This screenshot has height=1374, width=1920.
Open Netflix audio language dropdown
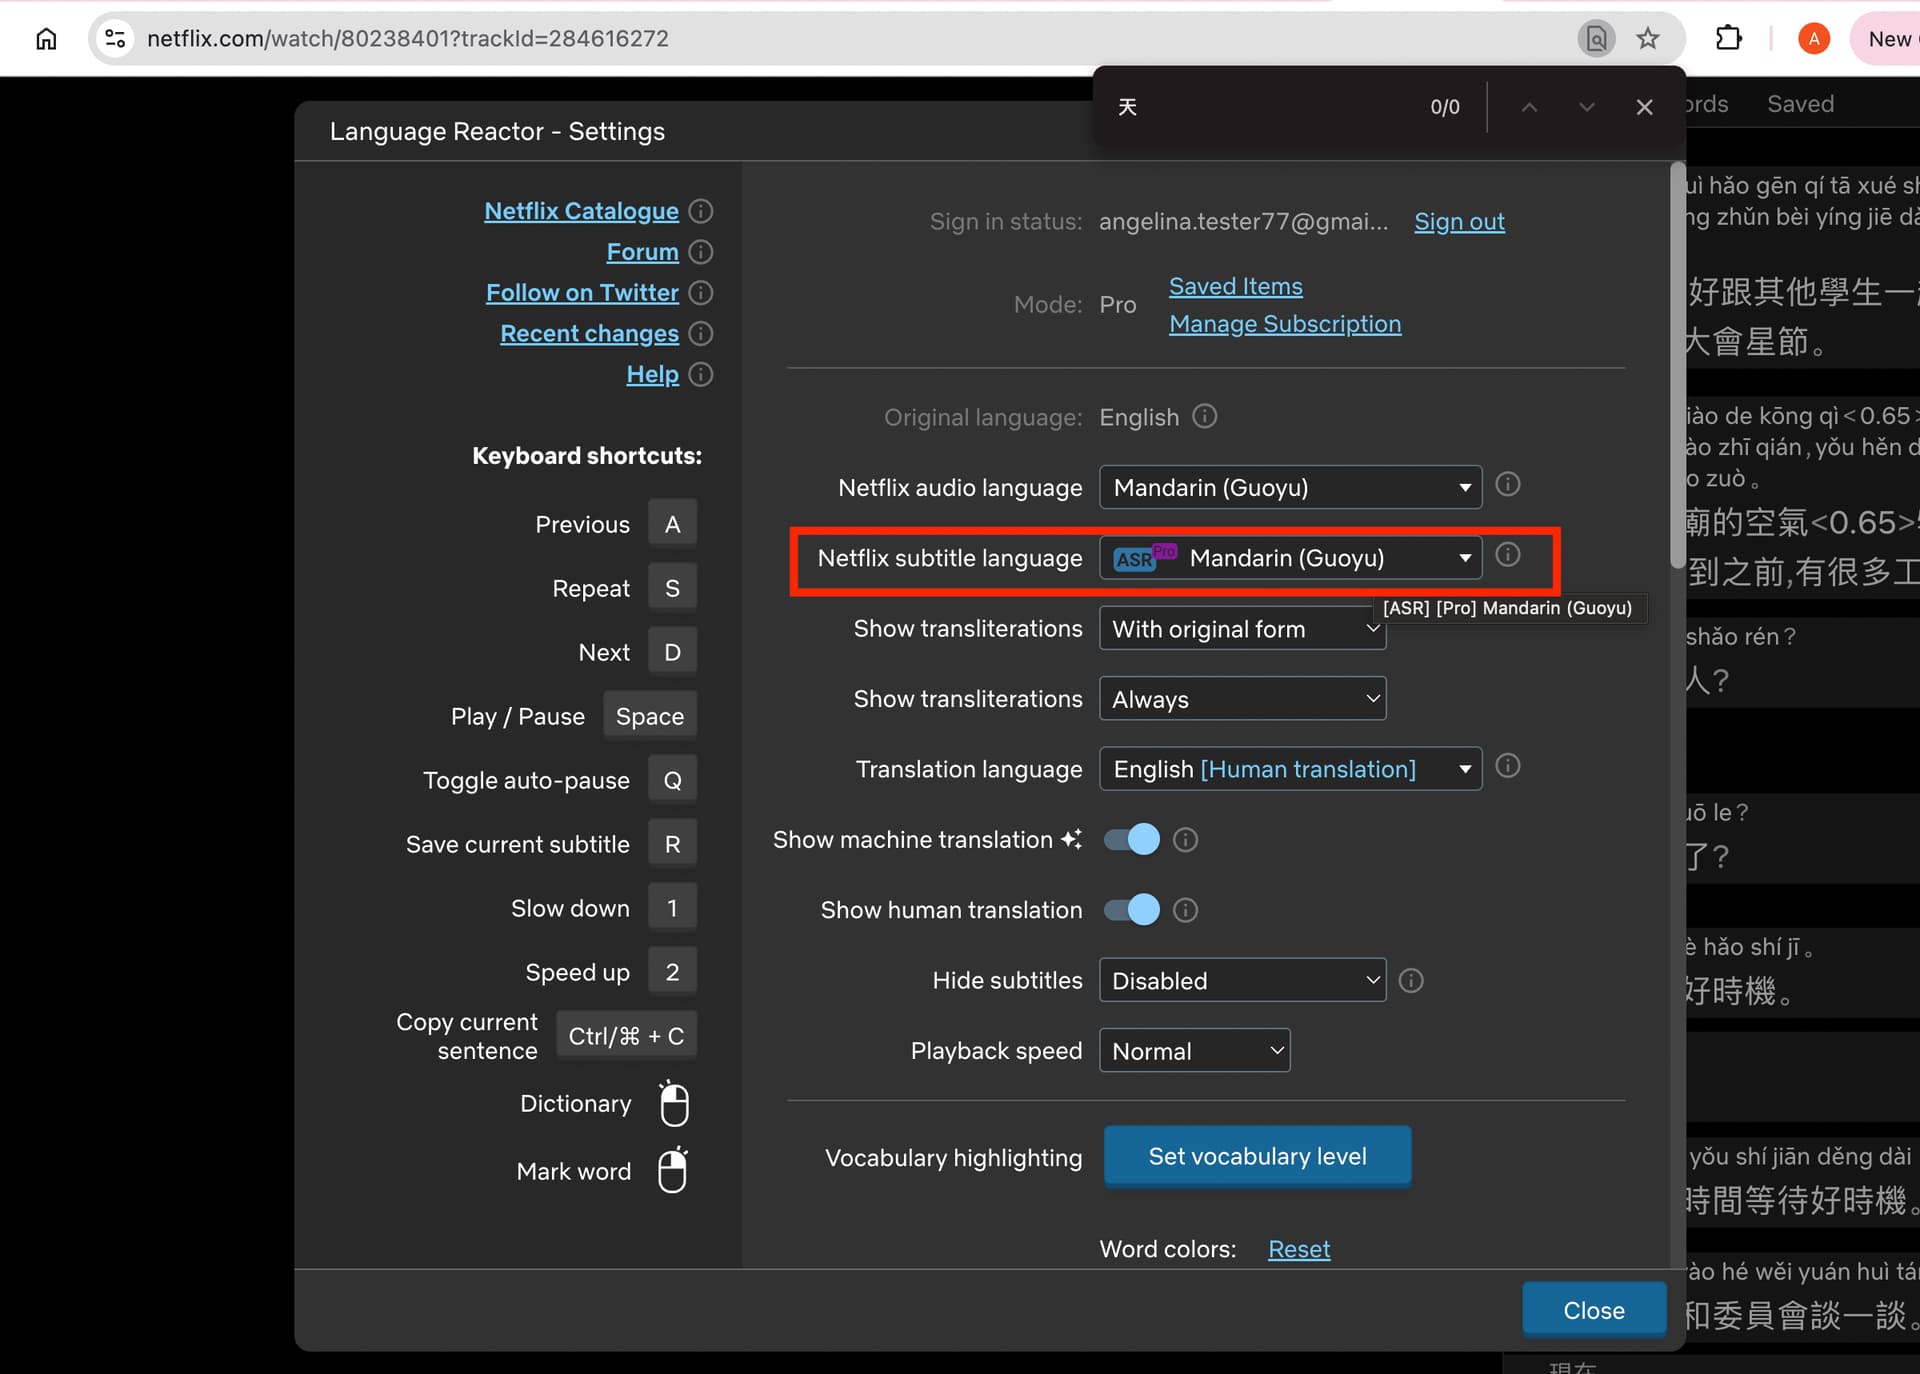pos(1290,487)
